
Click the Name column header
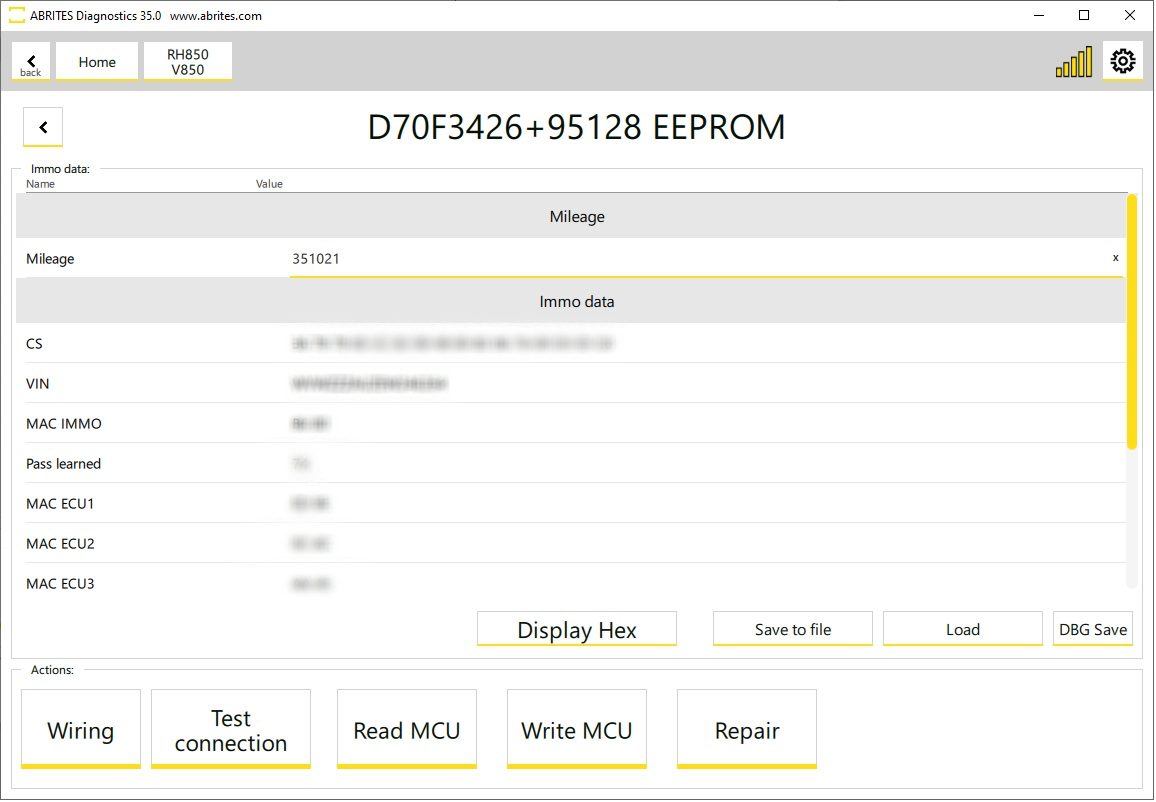coord(41,184)
